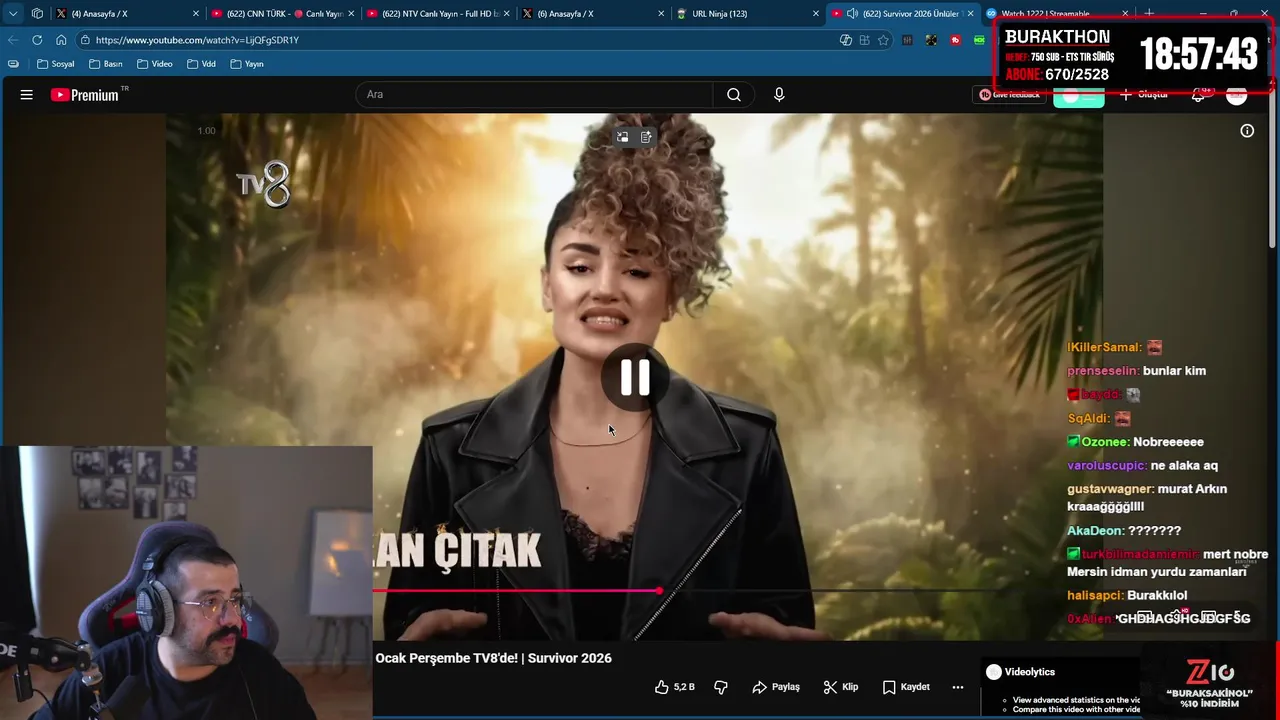Image resolution: width=1280 pixels, height=720 pixels.
Task: Open the leftmost bookmarks bar icon
Action: pyautogui.click(x=13, y=64)
